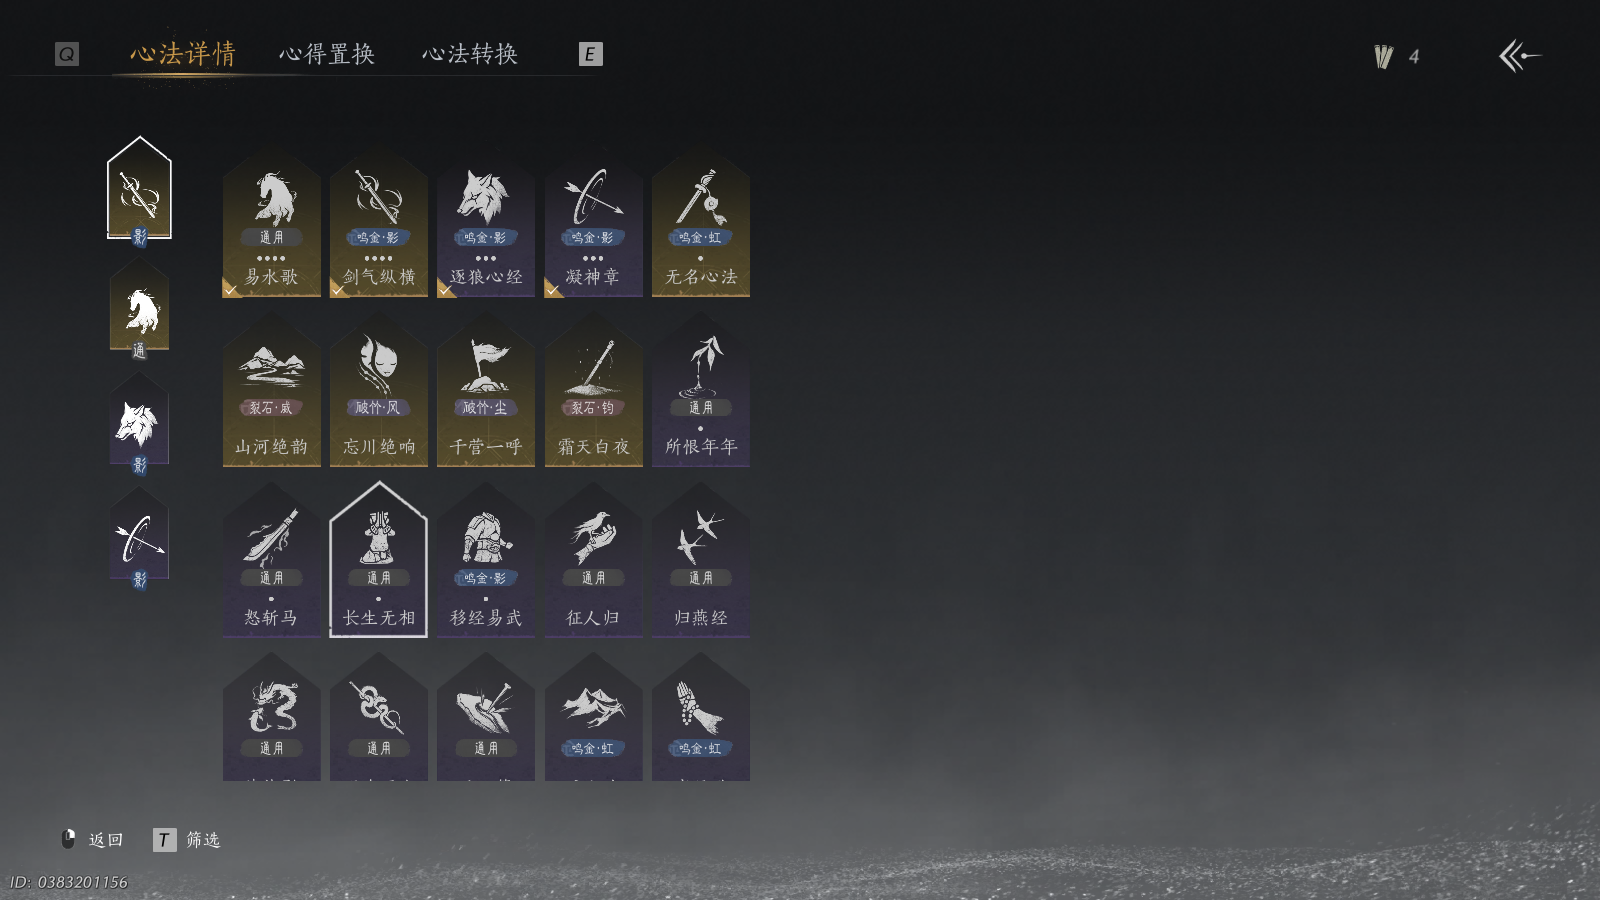Choose the 凝神章 bow card
Screen dimensions: 1600x900
click(594, 225)
